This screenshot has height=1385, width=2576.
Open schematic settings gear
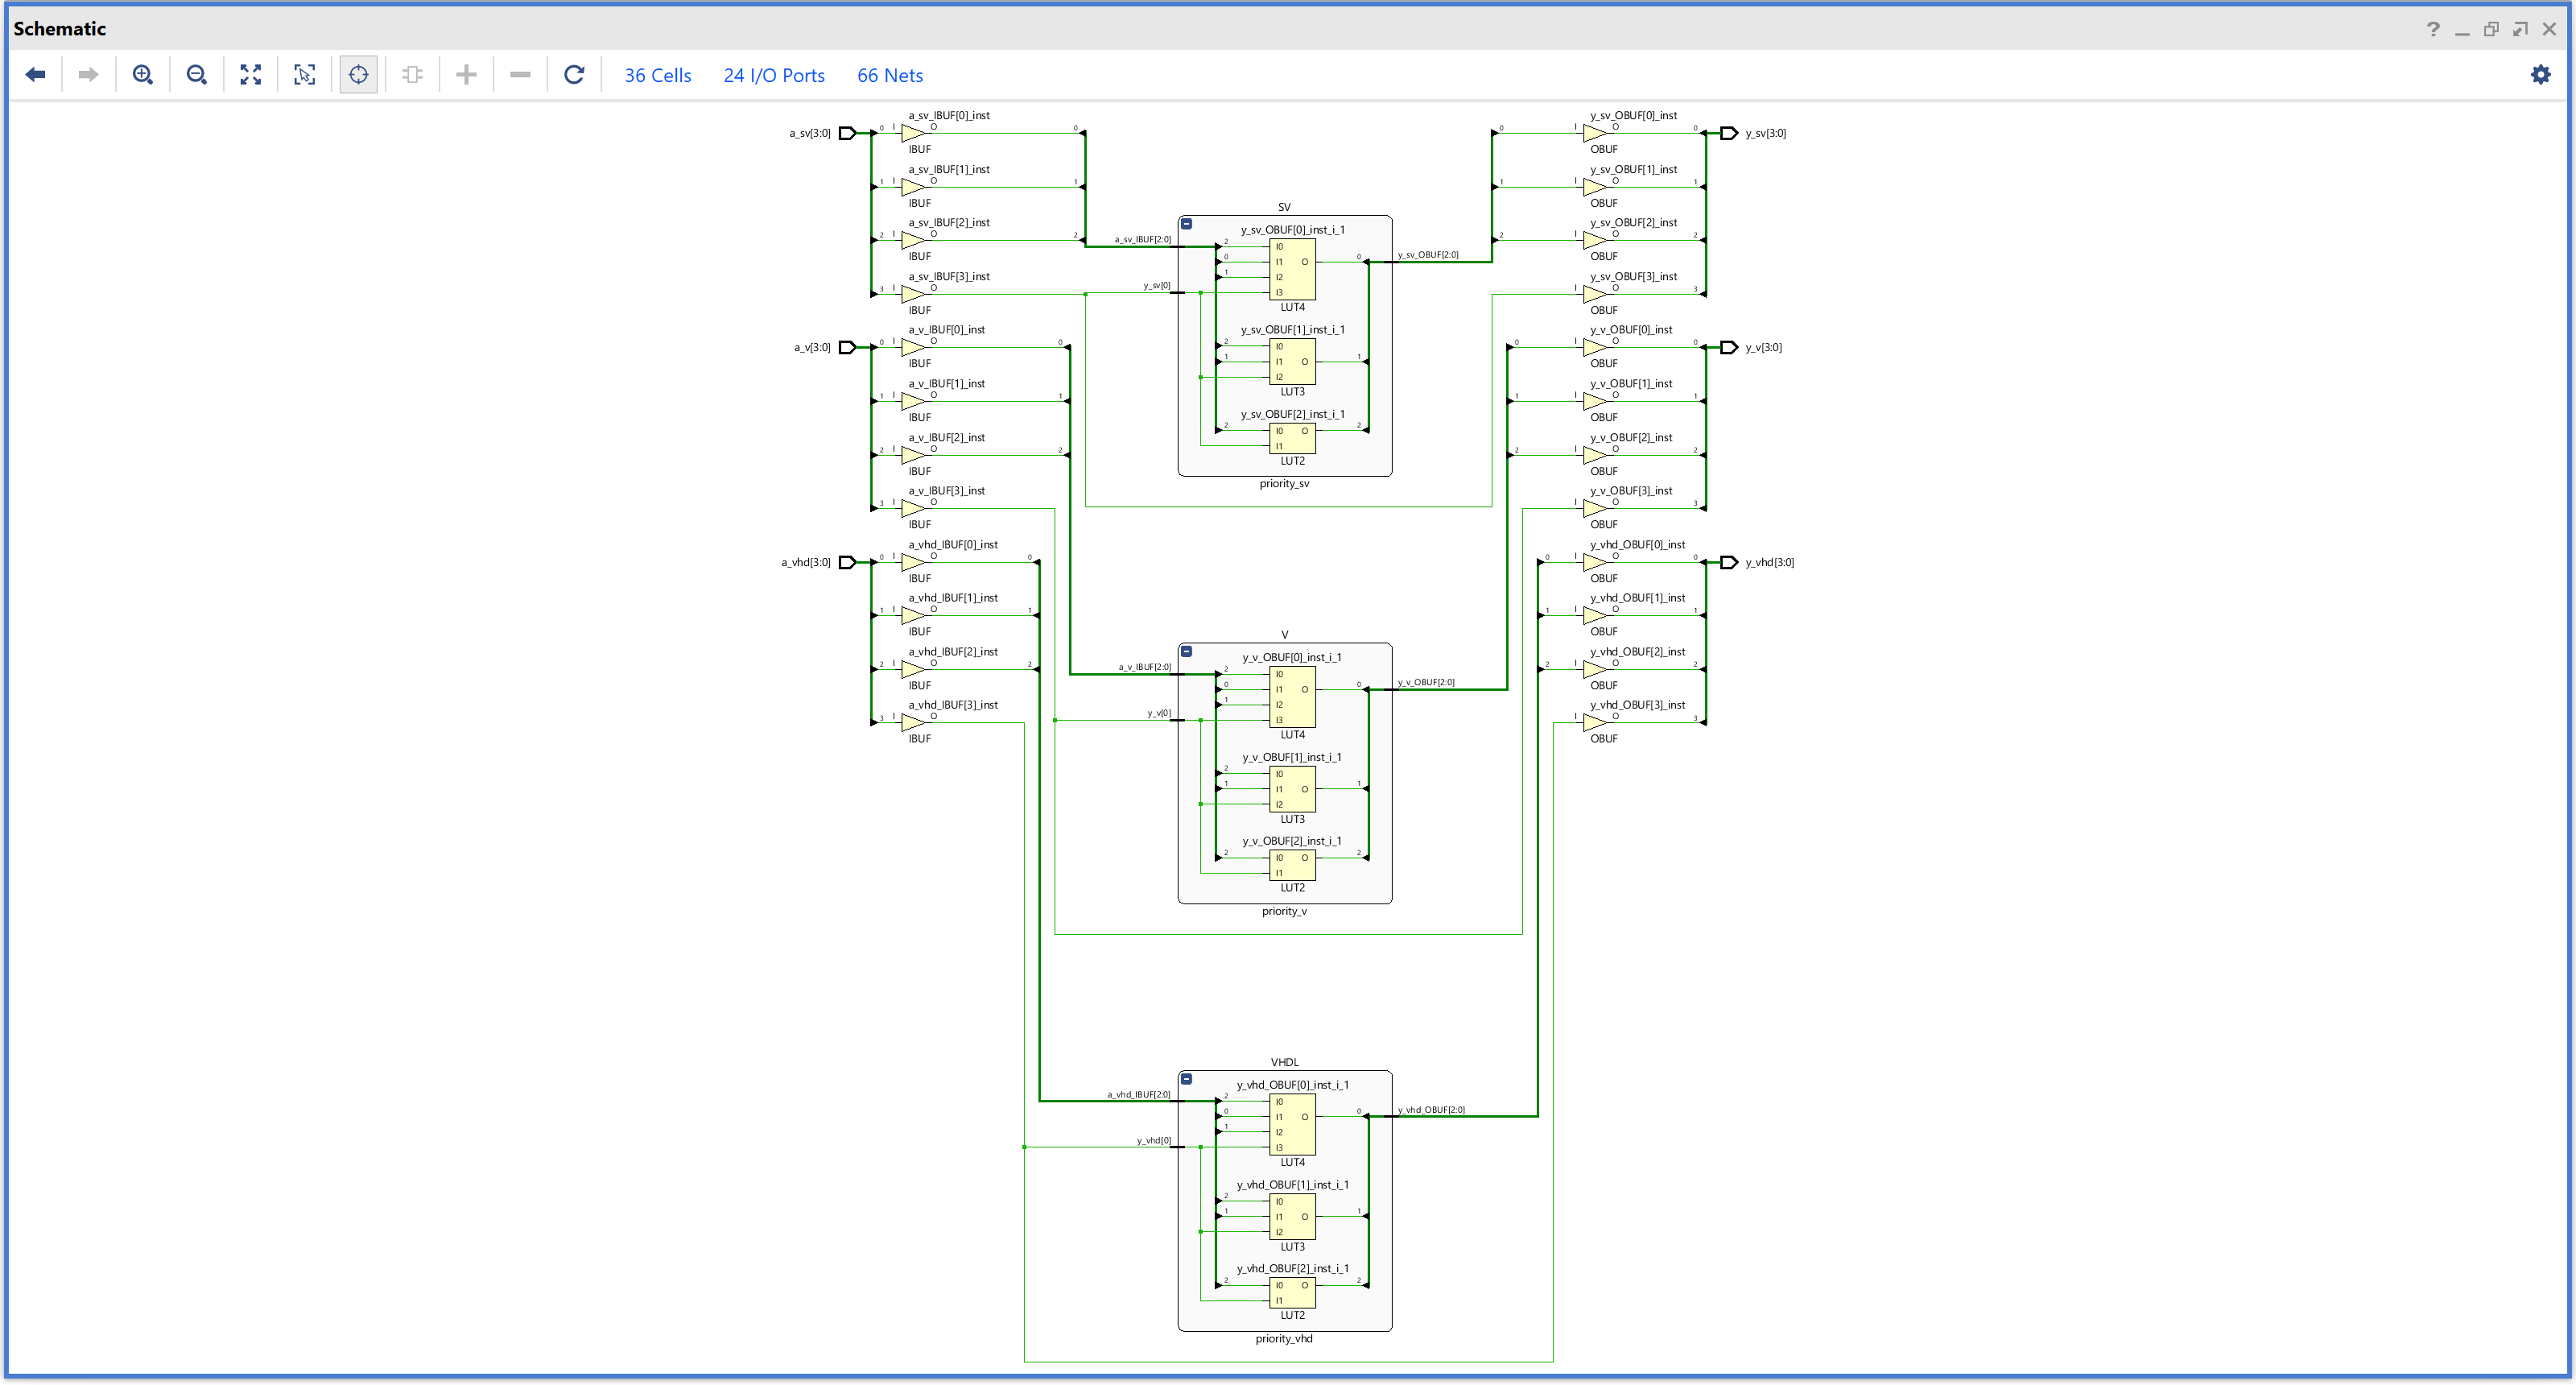coord(2540,75)
